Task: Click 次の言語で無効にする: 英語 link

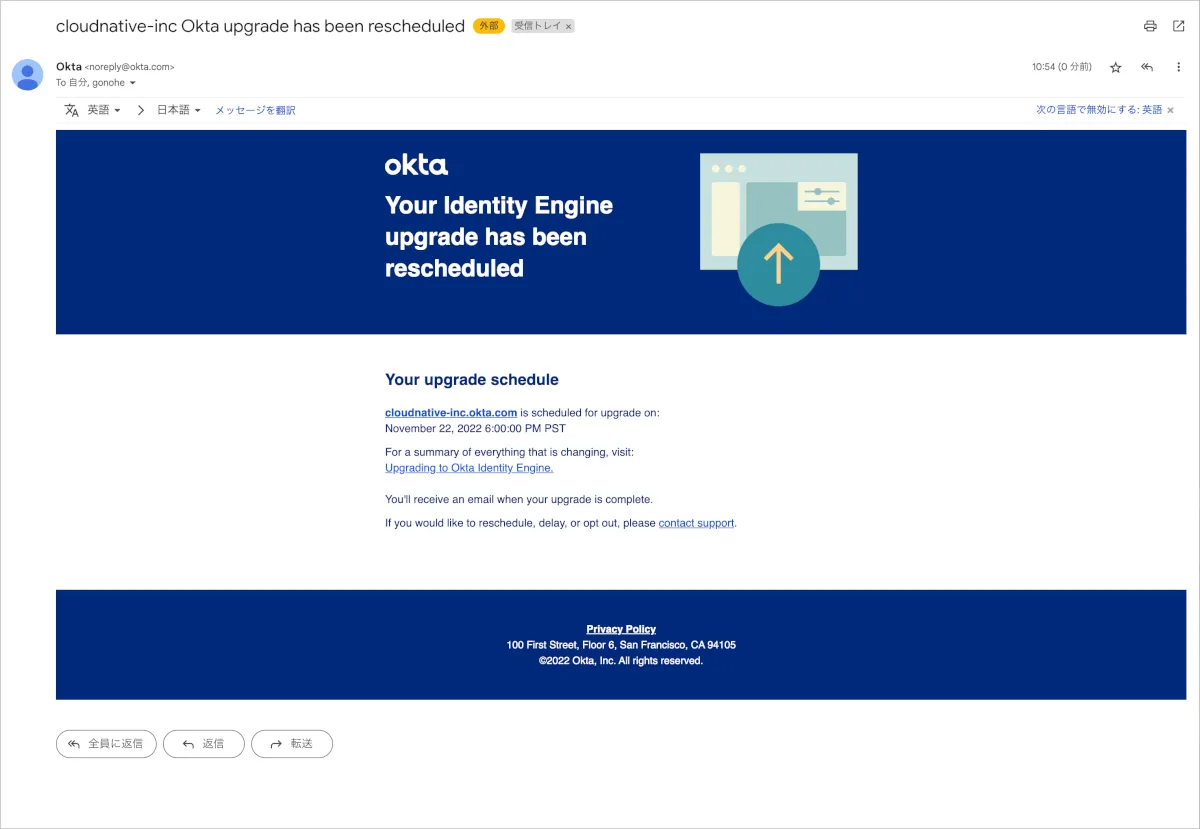Action: pos(1099,110)
